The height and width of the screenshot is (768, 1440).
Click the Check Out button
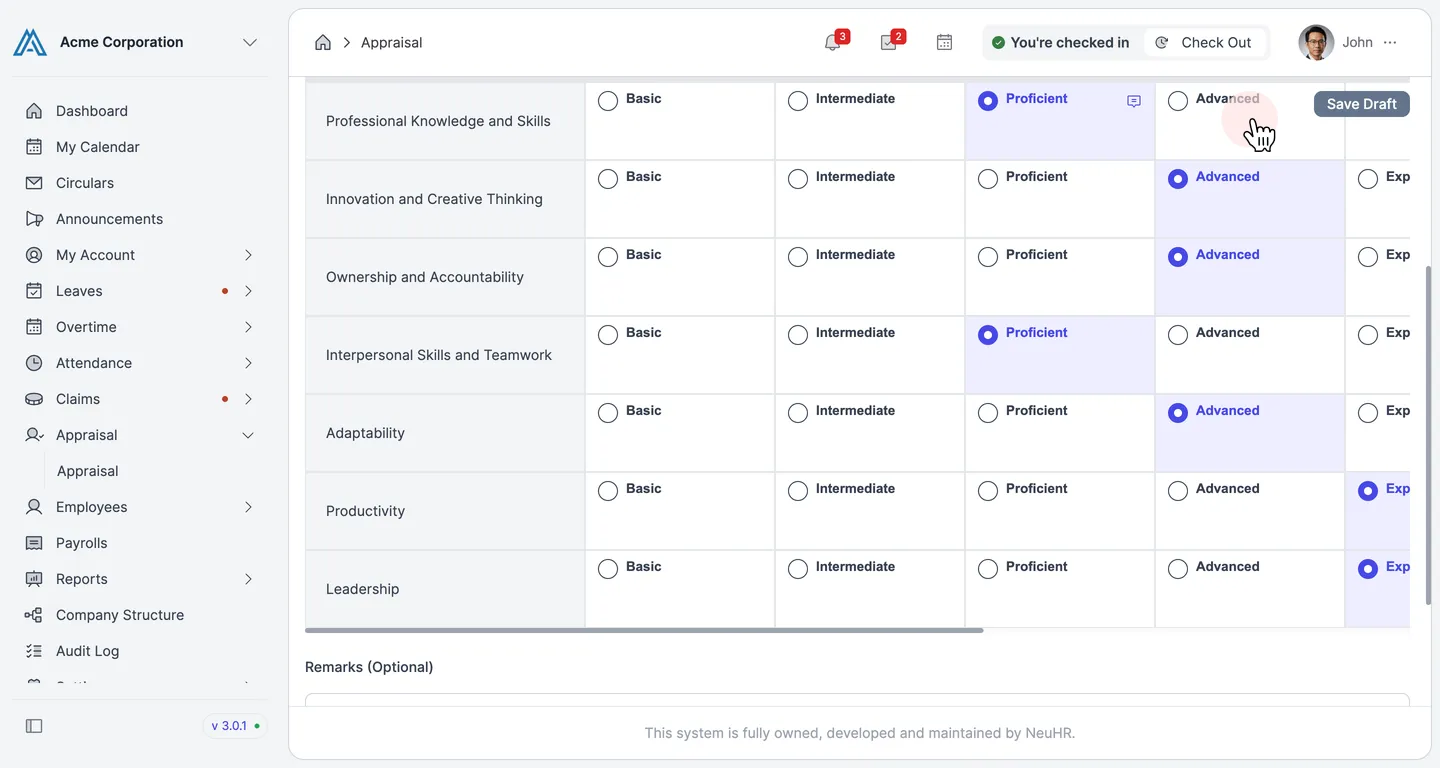(x=1204, y=42)
